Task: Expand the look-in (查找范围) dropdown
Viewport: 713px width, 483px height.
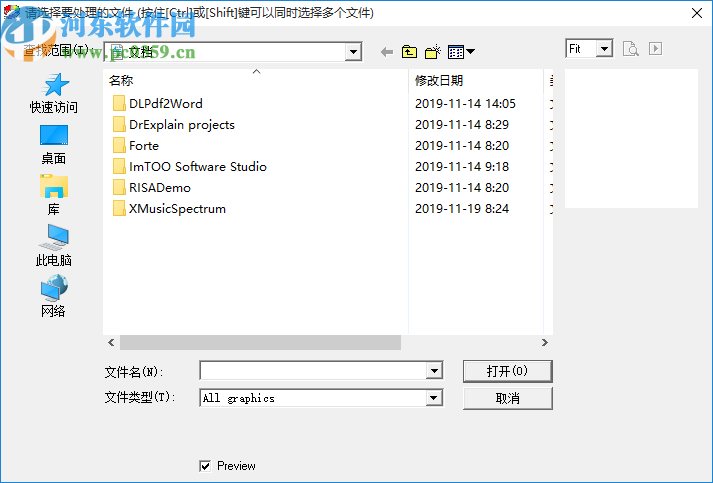Action: coord(353,52)
